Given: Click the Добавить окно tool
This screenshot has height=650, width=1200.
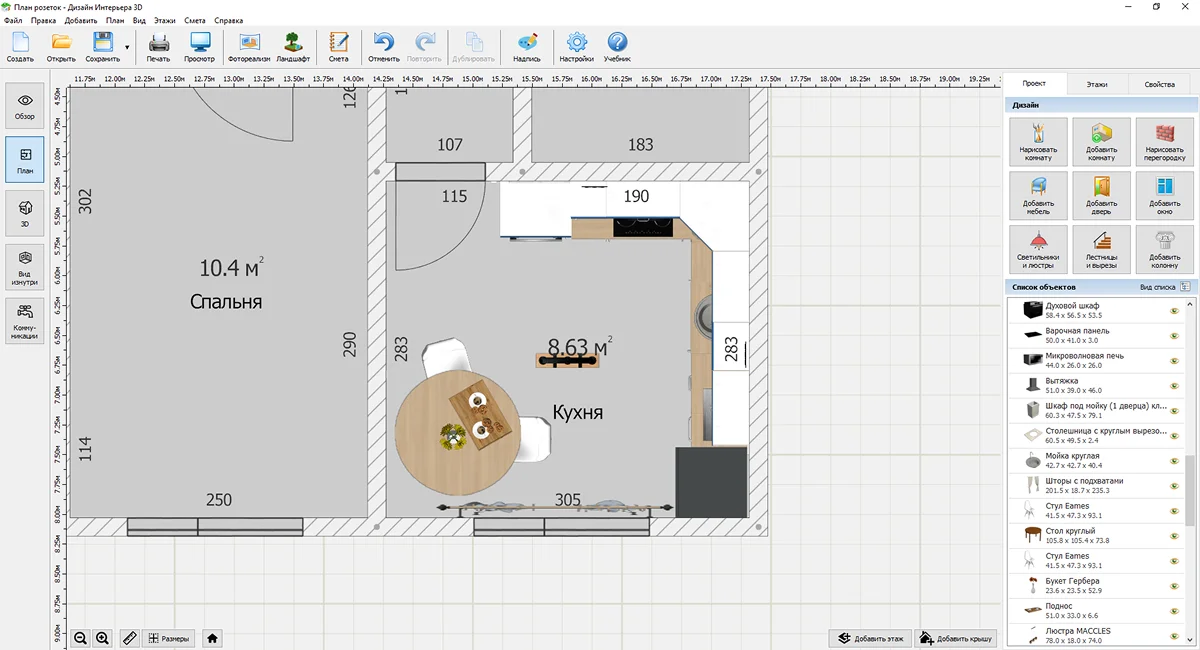Looking at the screenshot, I should click(1164, 196).
